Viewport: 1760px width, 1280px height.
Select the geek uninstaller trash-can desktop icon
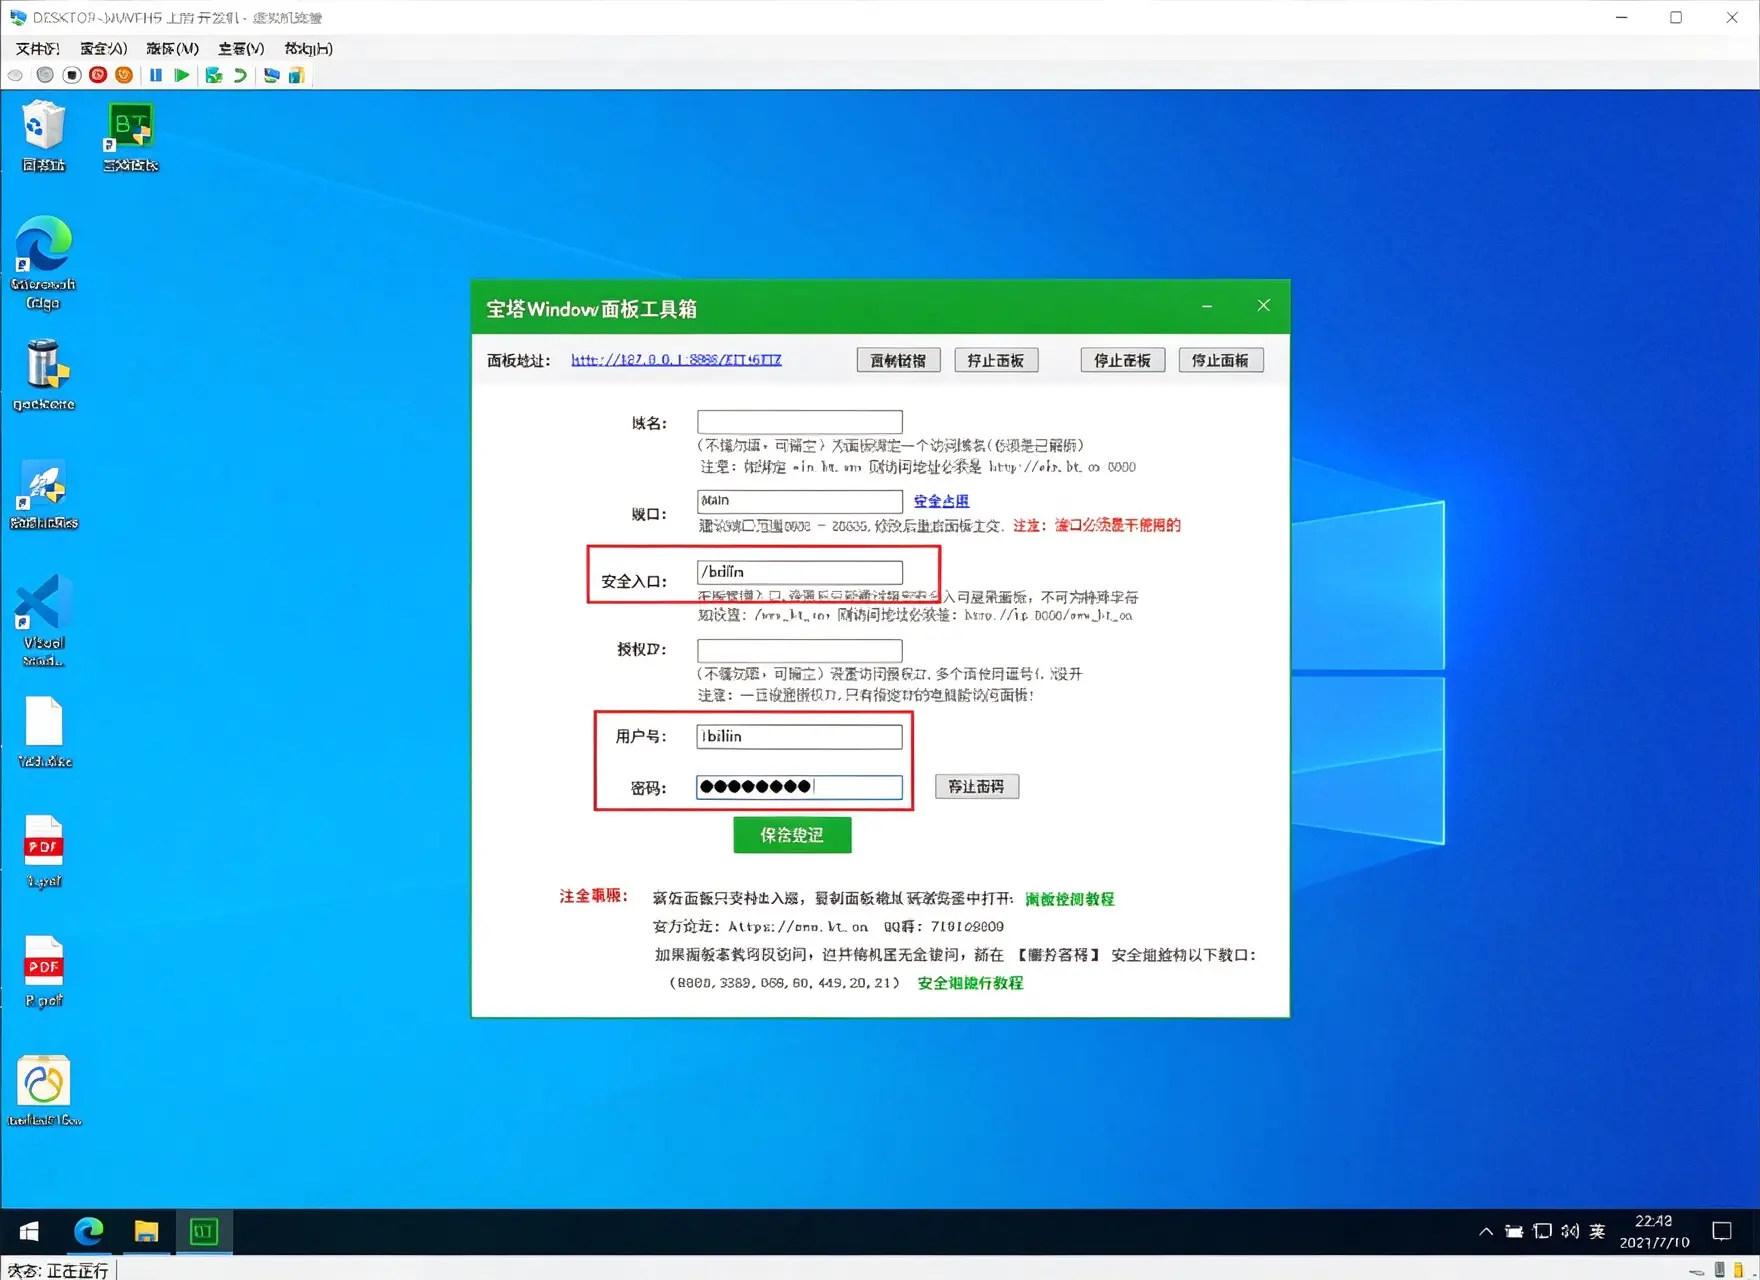44,374
